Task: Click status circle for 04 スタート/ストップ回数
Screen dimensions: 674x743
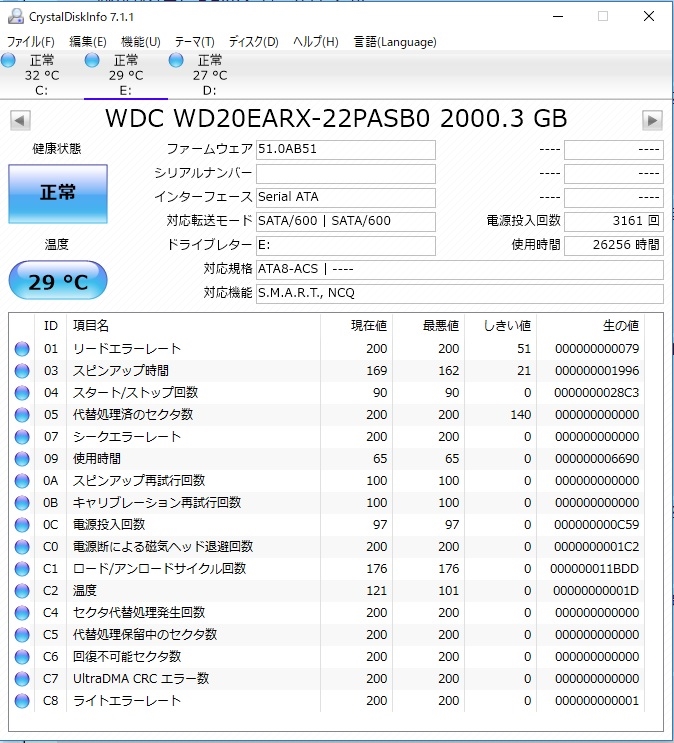Action: [22, 393]
